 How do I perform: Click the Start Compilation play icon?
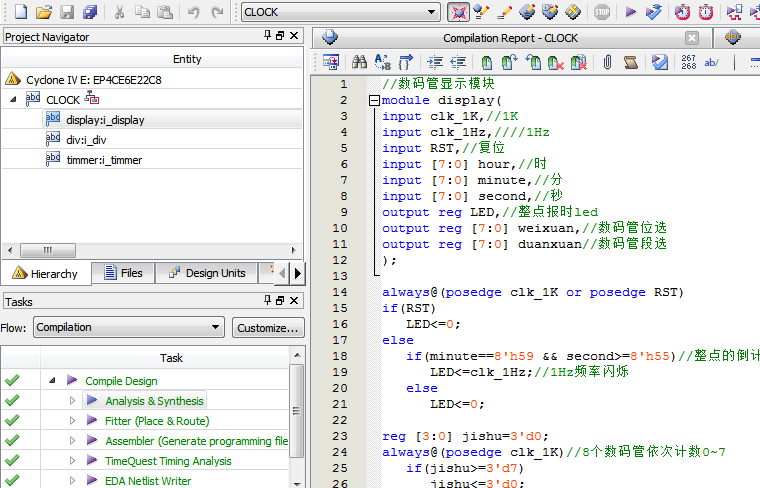point(630,12)
